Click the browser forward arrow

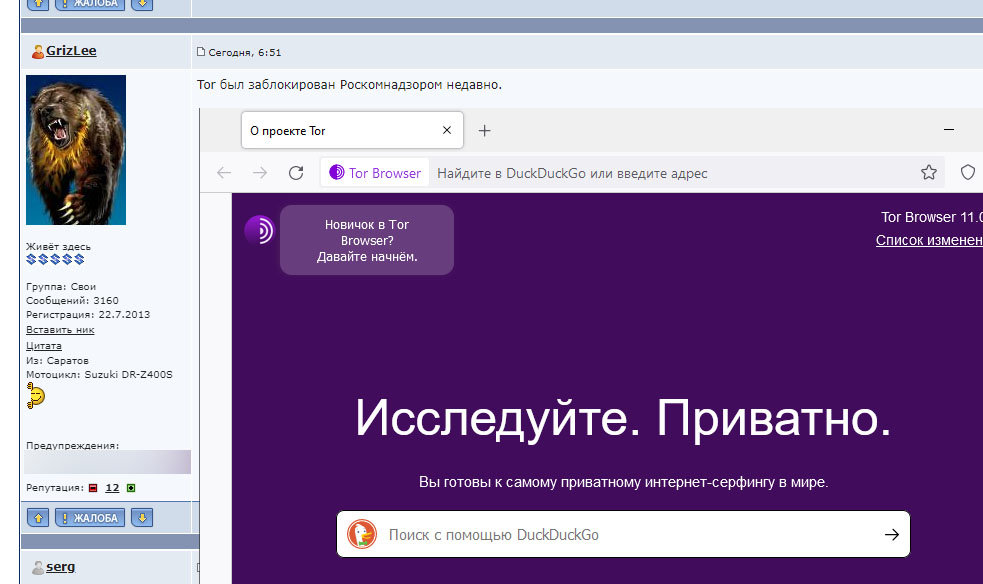tap(260, 173)
